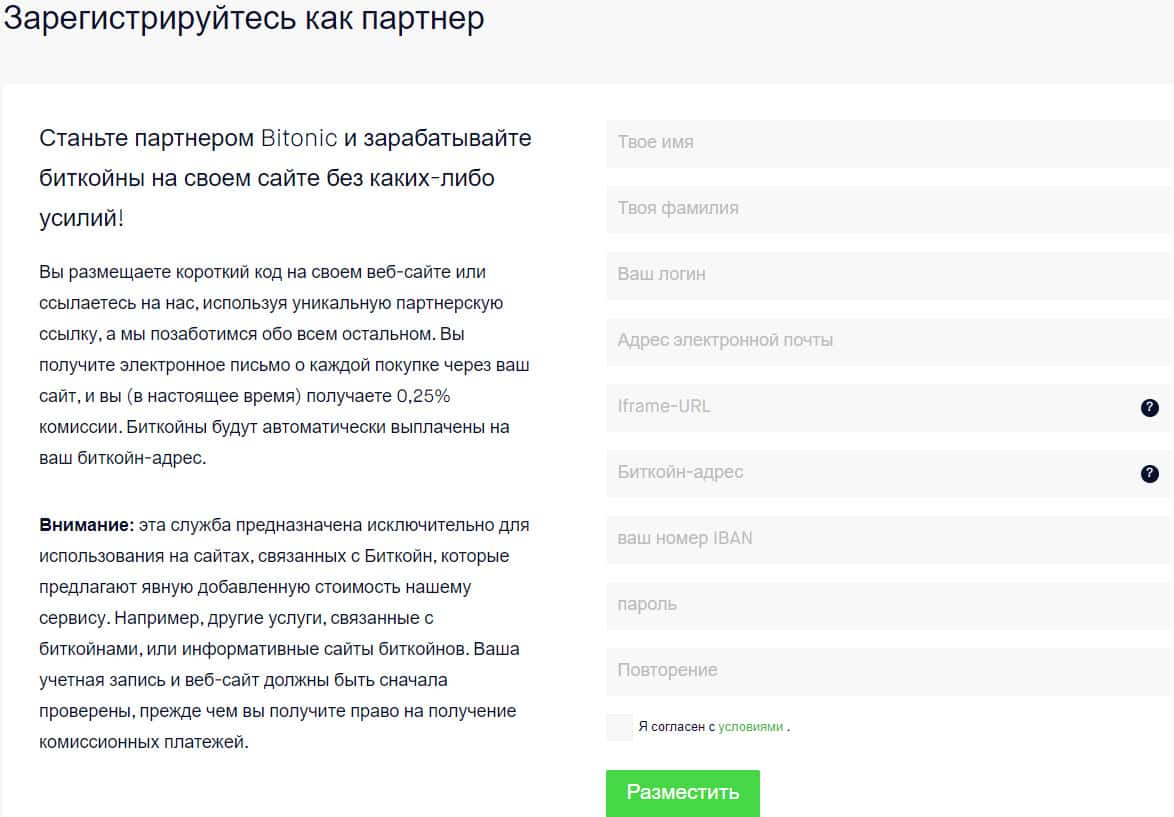Tick the 'Я согласен с условиями' checkbox
Viewport: 1174px width, 817px height.
pos(620,727)
